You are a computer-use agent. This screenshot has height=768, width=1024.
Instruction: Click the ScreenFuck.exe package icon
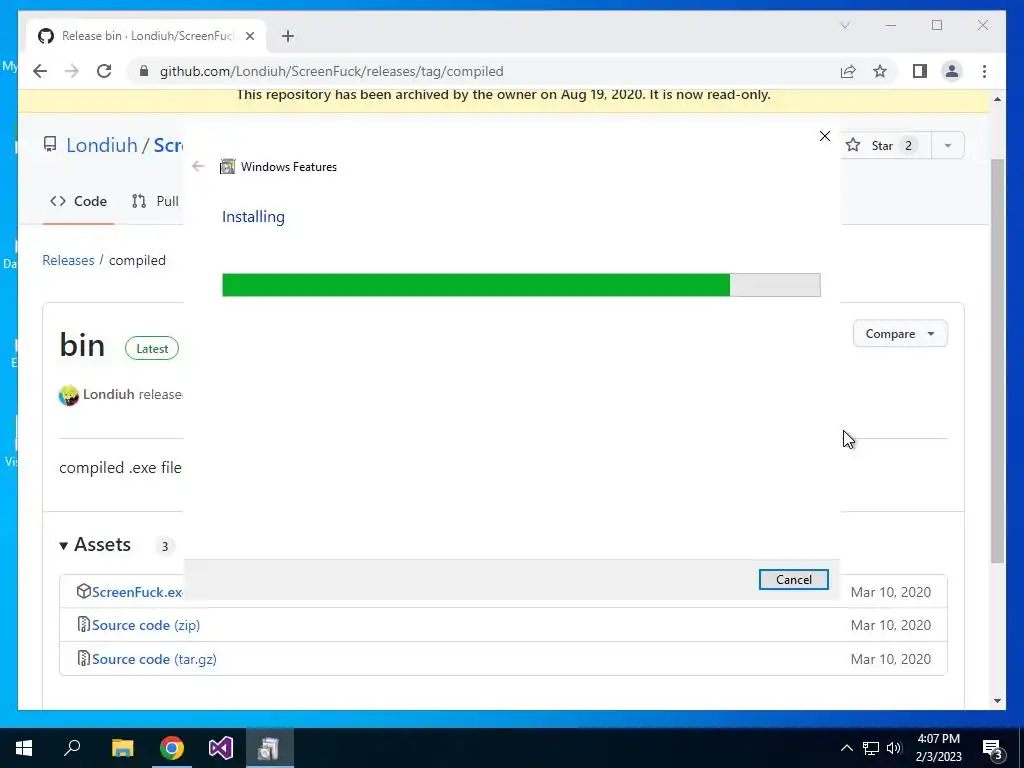click(x=84, y=591)
